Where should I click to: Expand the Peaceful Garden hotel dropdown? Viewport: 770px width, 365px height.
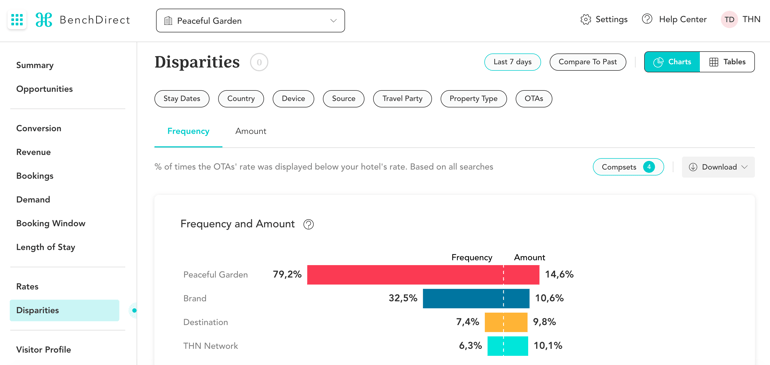(250, 21)
